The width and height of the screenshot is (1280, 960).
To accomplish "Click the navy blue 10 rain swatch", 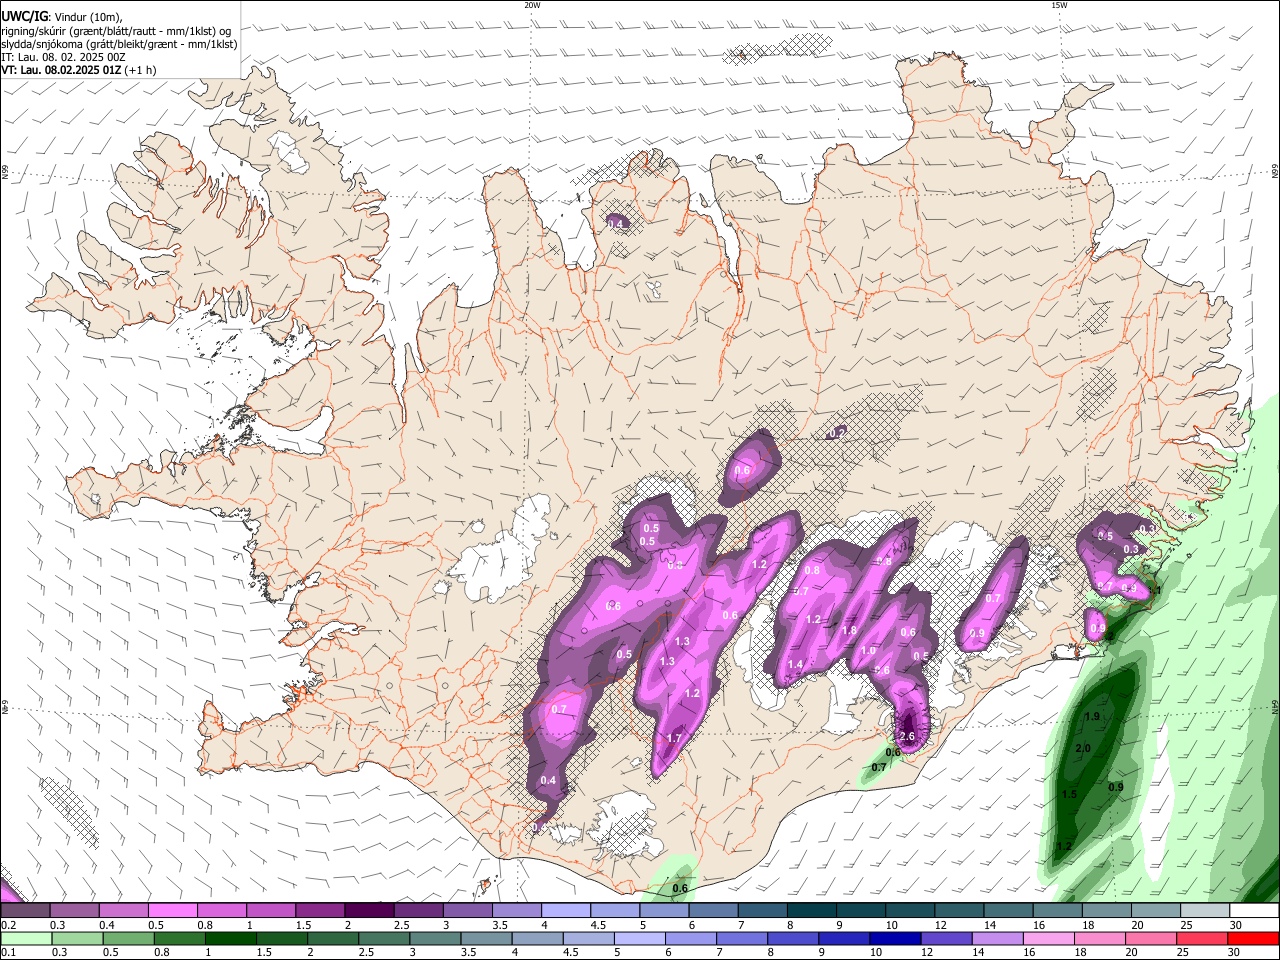I will (x=895, y=938).
